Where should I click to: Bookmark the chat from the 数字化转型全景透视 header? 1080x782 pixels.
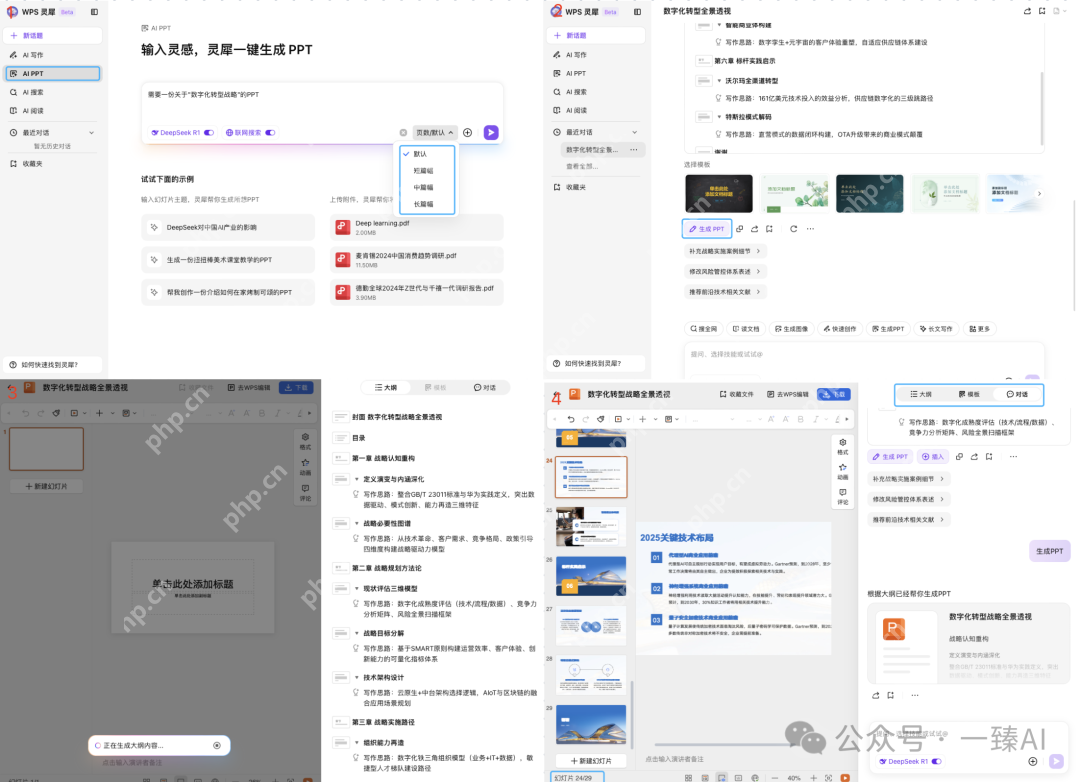[x=1042, y=11]
